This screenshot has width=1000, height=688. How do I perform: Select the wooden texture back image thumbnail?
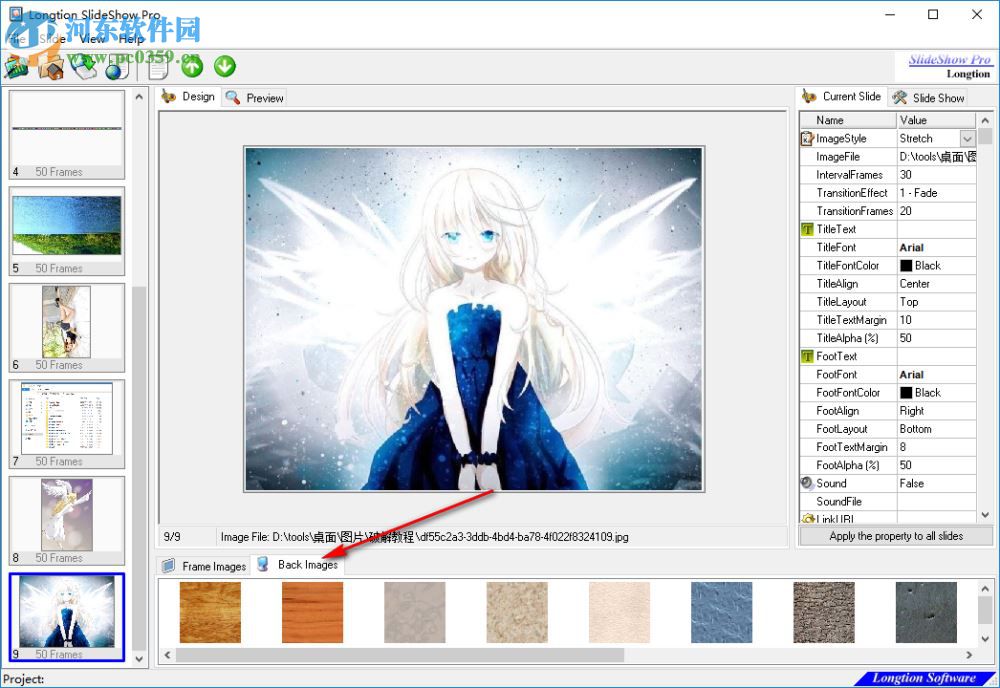click(x=211, y=611)
